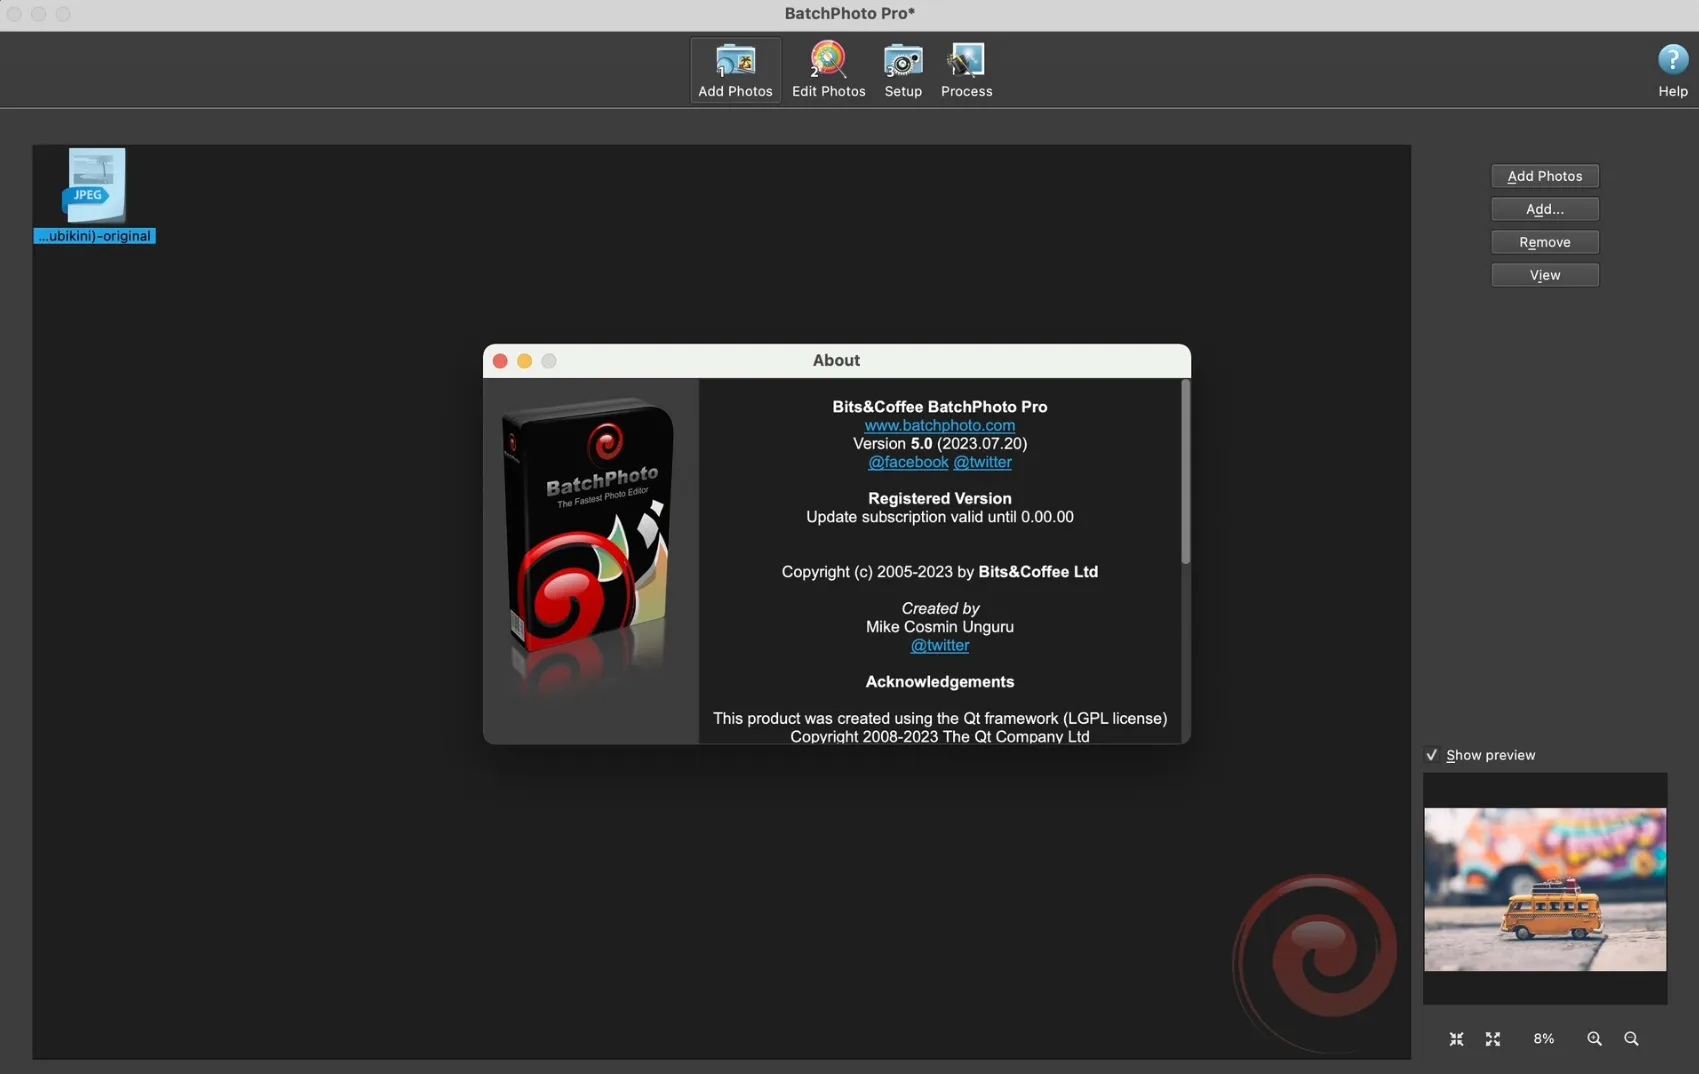Click the 'Mike Cosmin Unguru' name

tap(939, 627)
